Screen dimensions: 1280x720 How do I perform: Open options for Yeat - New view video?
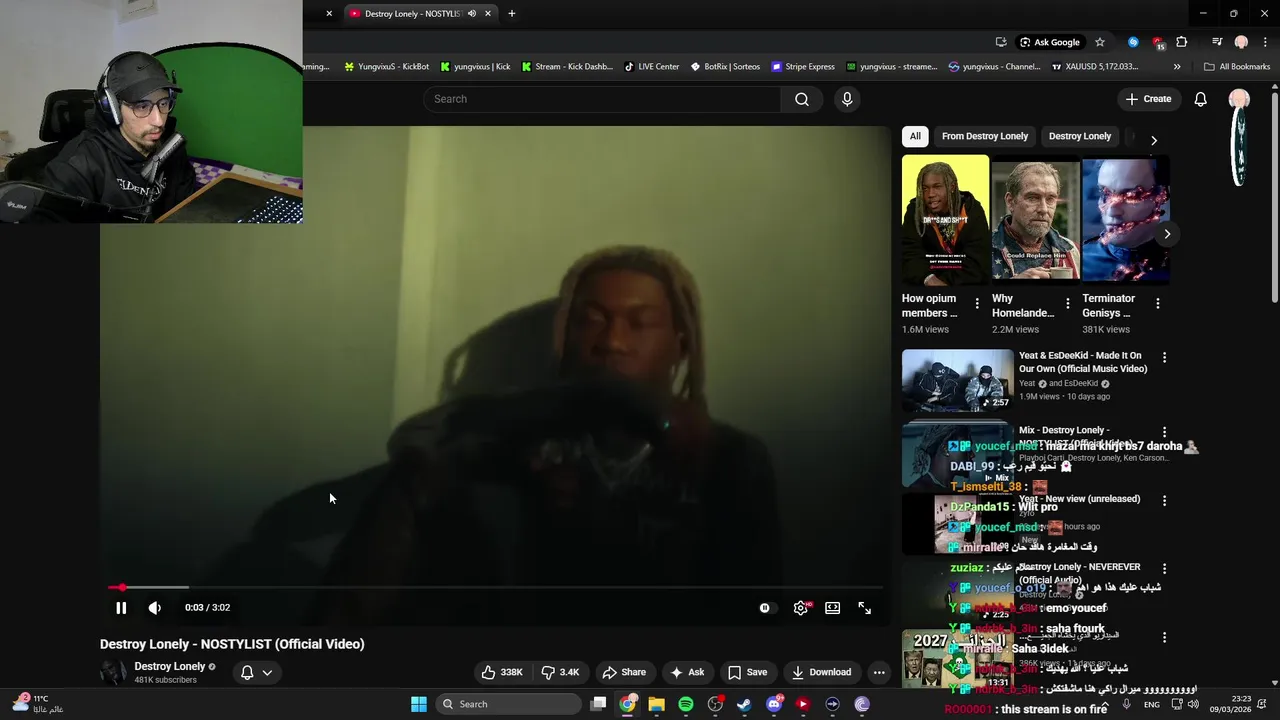pos(1164,500)
